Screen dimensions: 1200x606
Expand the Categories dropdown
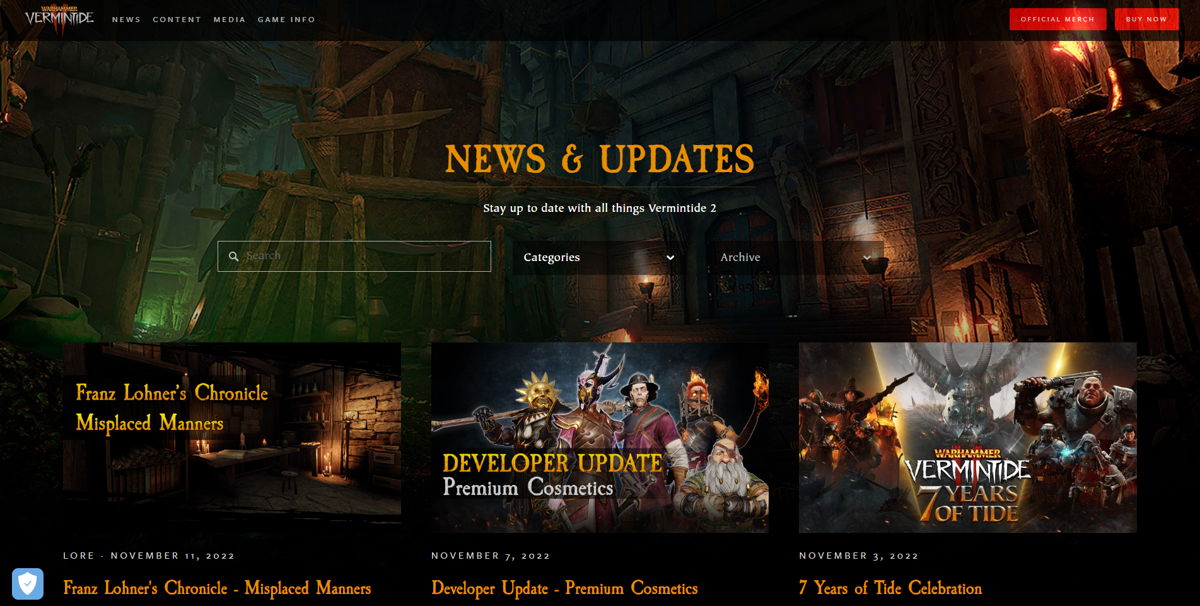pos(599,257)
